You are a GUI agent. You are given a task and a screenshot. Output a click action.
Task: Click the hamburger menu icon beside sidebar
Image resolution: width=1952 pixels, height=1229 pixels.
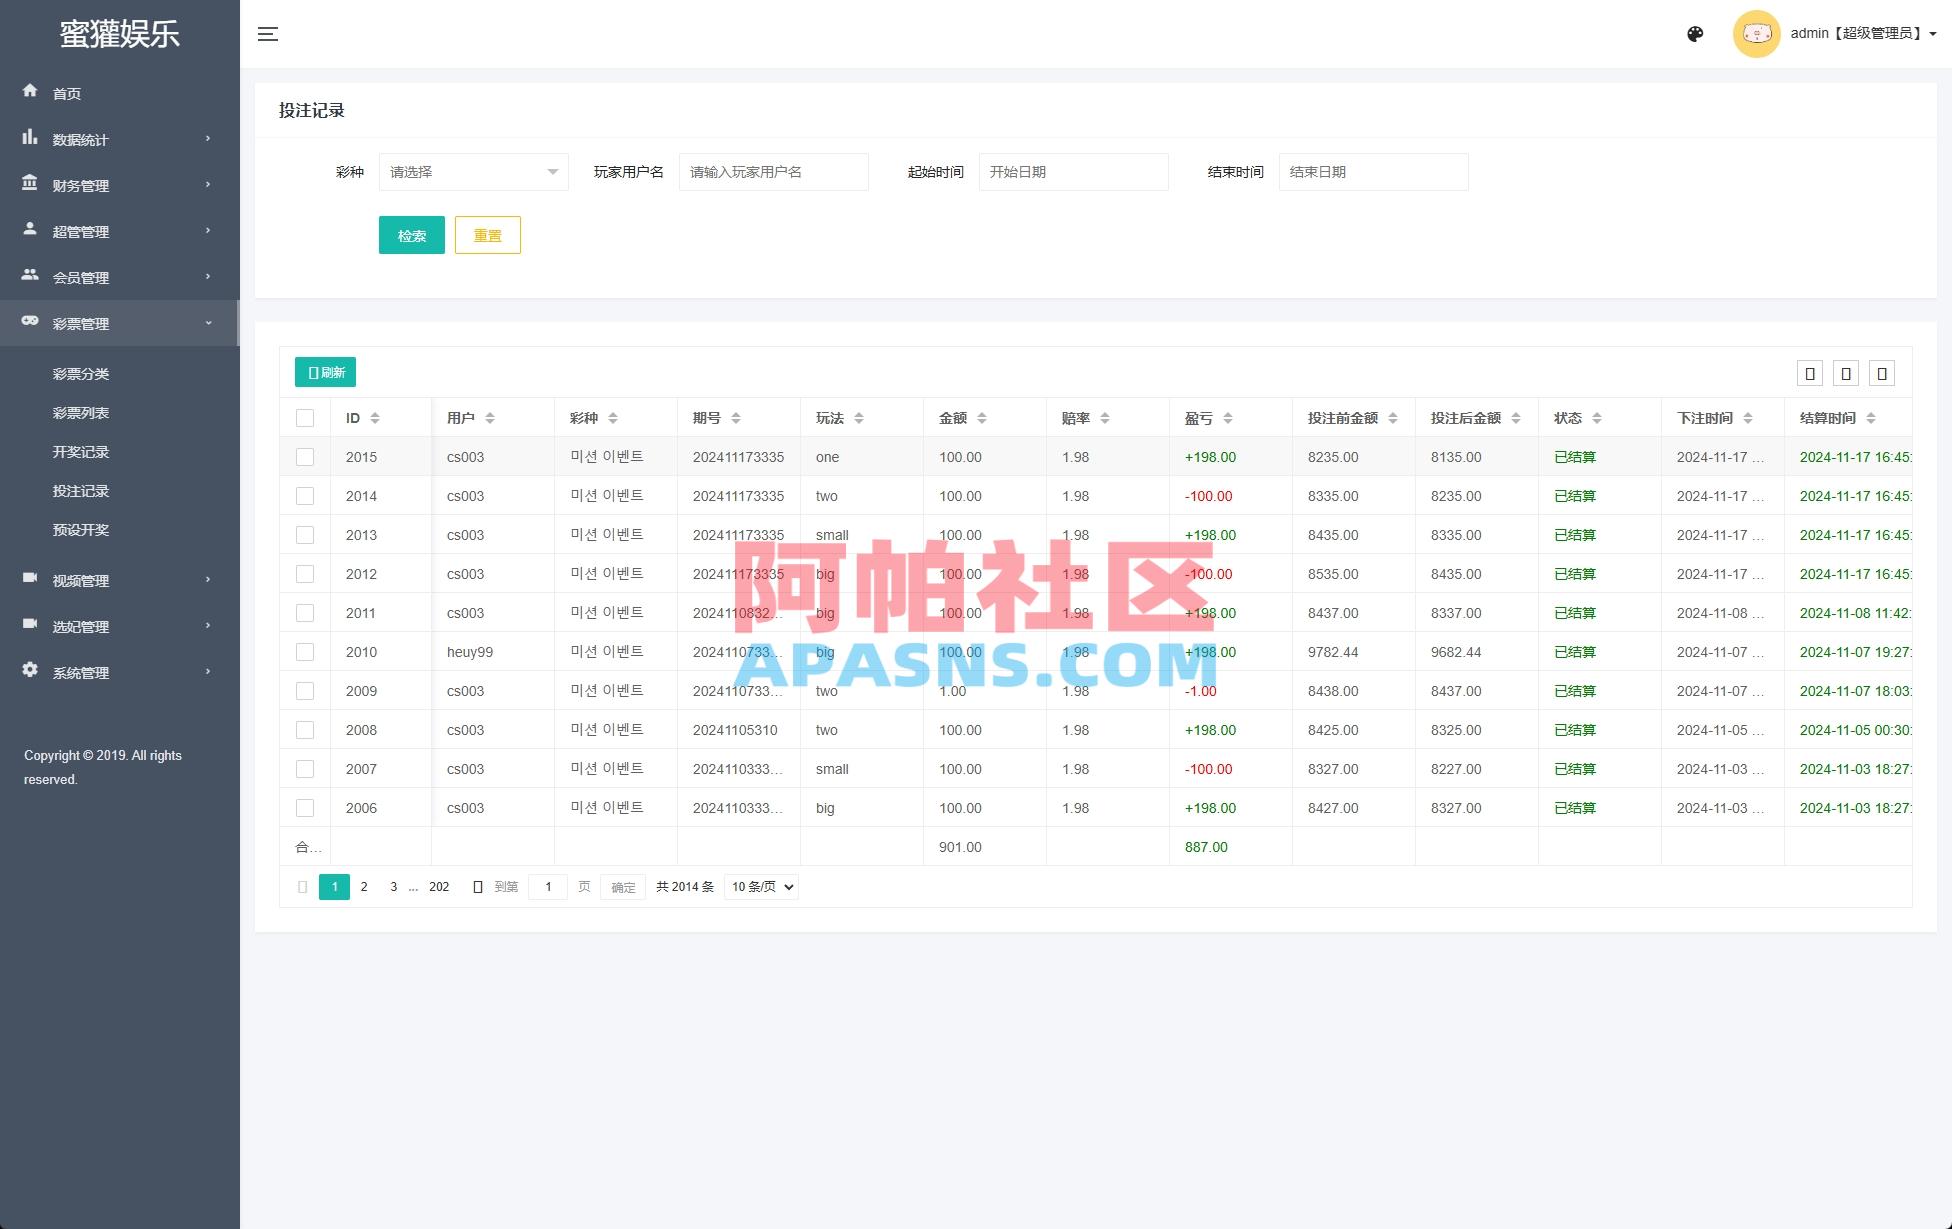click(268, 33)
